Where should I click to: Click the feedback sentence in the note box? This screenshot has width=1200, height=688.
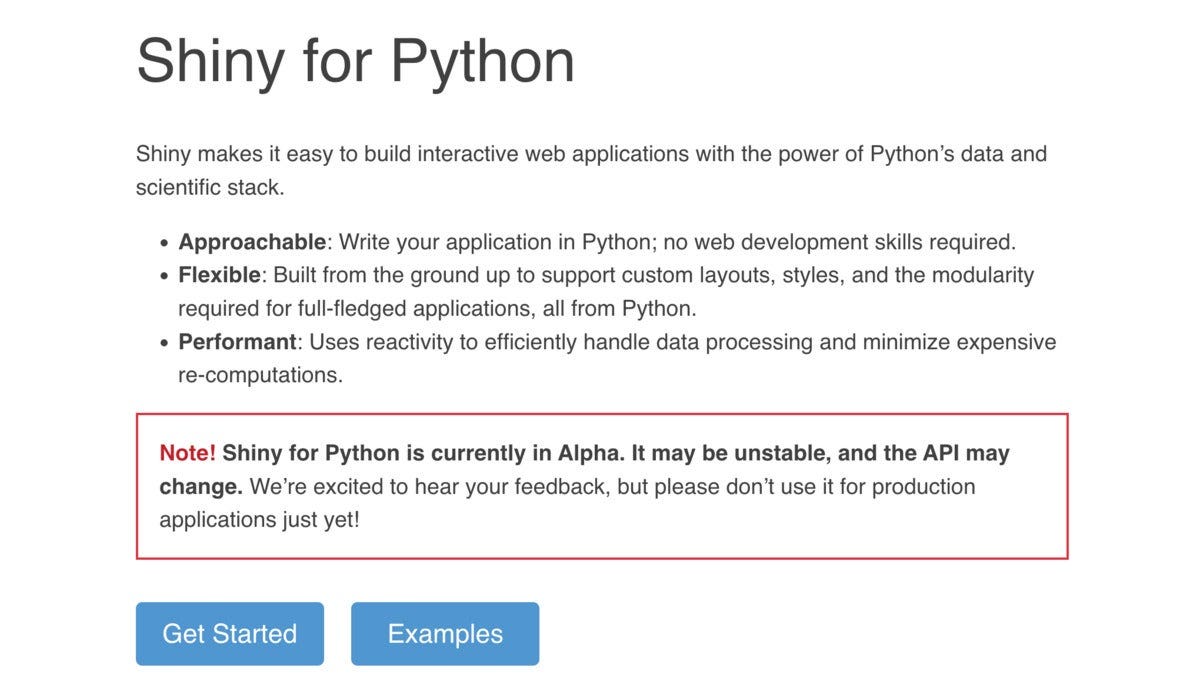(600, 487)
